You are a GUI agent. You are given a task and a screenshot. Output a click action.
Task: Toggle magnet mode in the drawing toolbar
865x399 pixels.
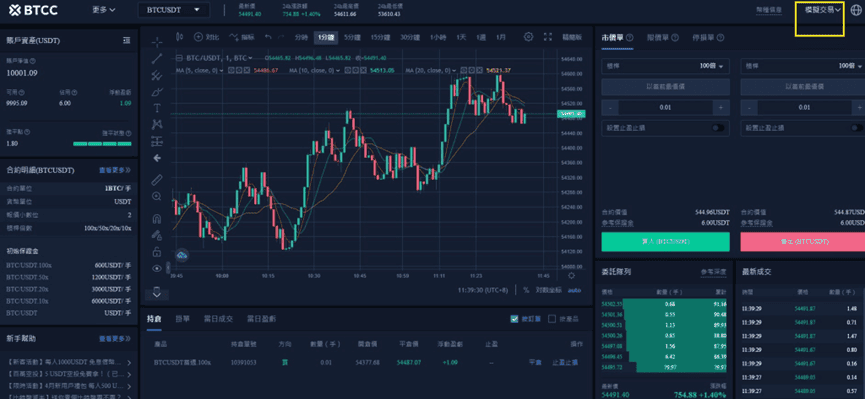[157, 218]
